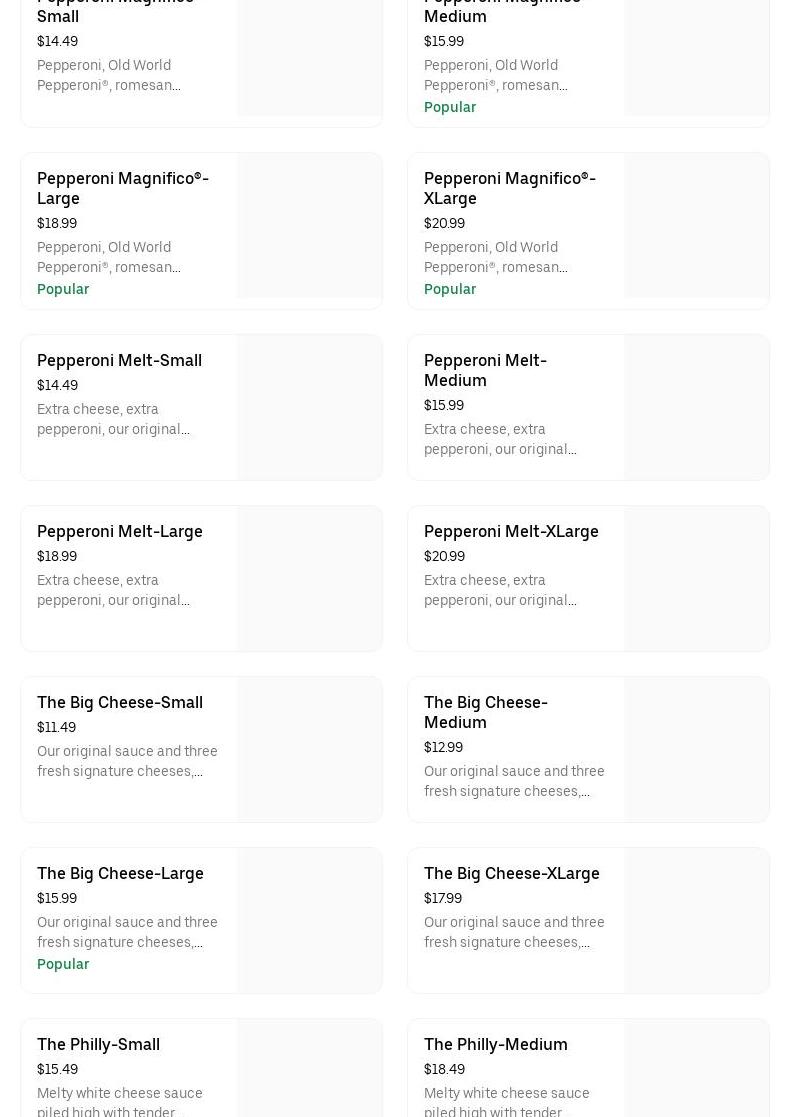Open The Big Cheese-Small item
The width and height of the screenshot is (804, 1117).
pyautogui.click(x=120, y=702)
